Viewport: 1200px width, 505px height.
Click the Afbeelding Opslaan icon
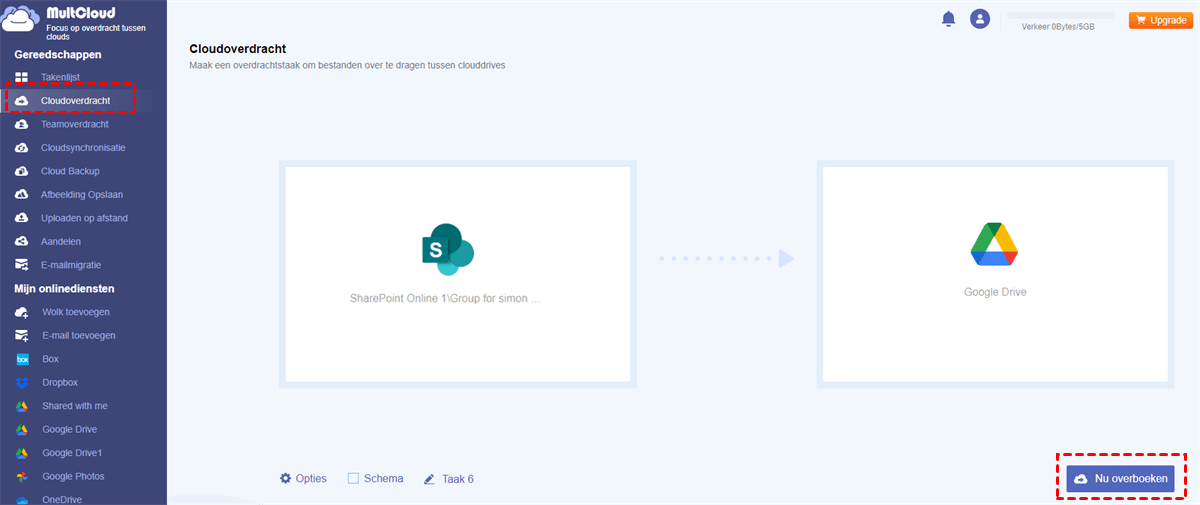click(x=22, y=194)
